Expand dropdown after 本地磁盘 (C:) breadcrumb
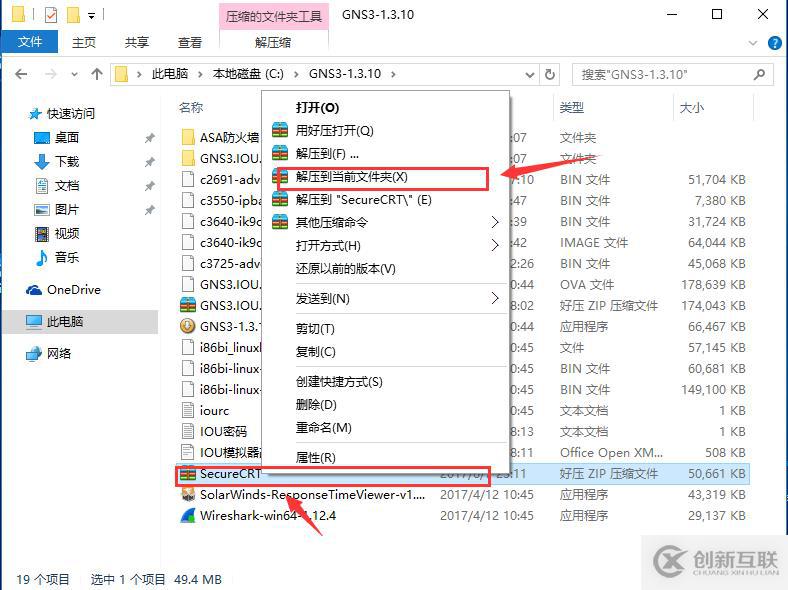This screenshot has width=788, height=590. 296,74
